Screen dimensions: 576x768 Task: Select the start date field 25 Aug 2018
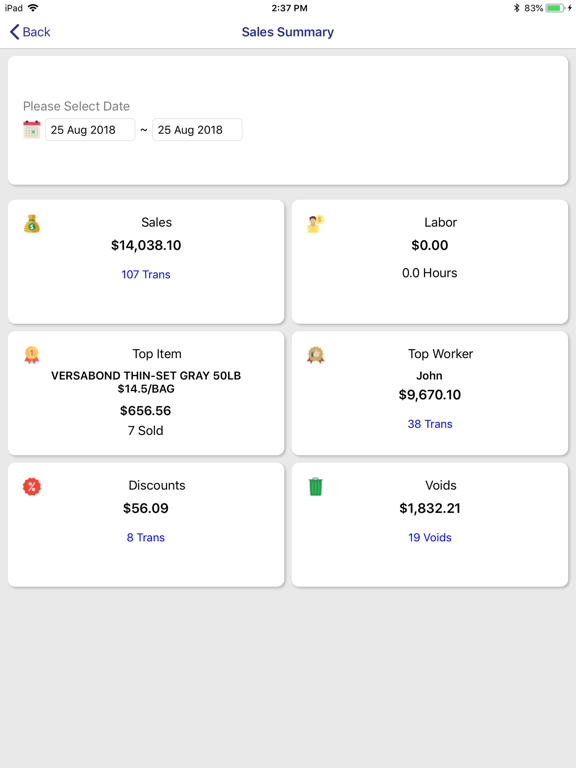pos(90,130)
